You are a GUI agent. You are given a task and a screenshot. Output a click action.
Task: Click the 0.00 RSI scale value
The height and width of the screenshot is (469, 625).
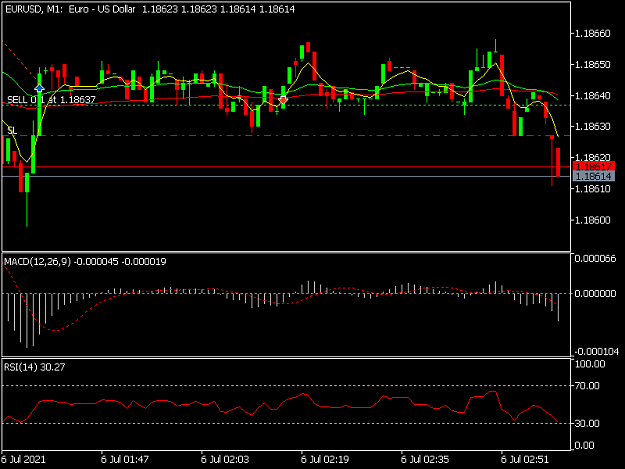(584, 445)
